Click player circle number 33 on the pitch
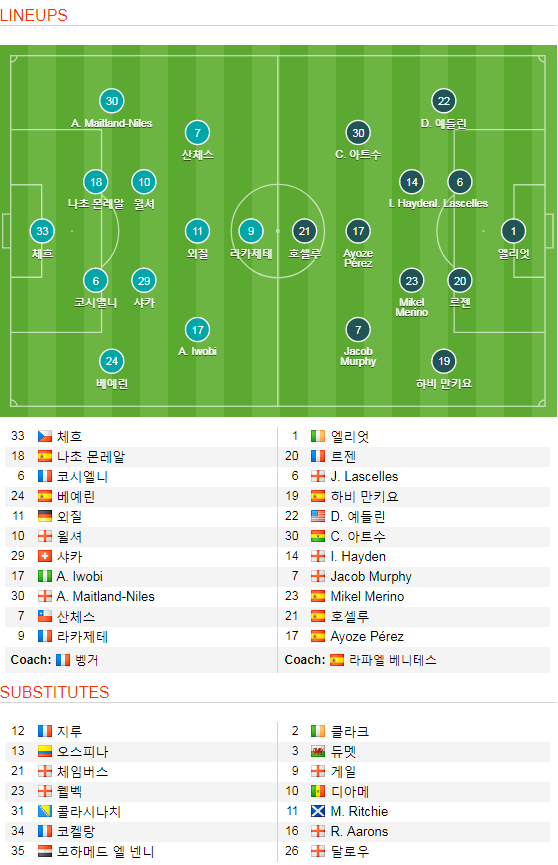Image resolution: width=558 pixels, height=865 pixels. tap(42, 231)
